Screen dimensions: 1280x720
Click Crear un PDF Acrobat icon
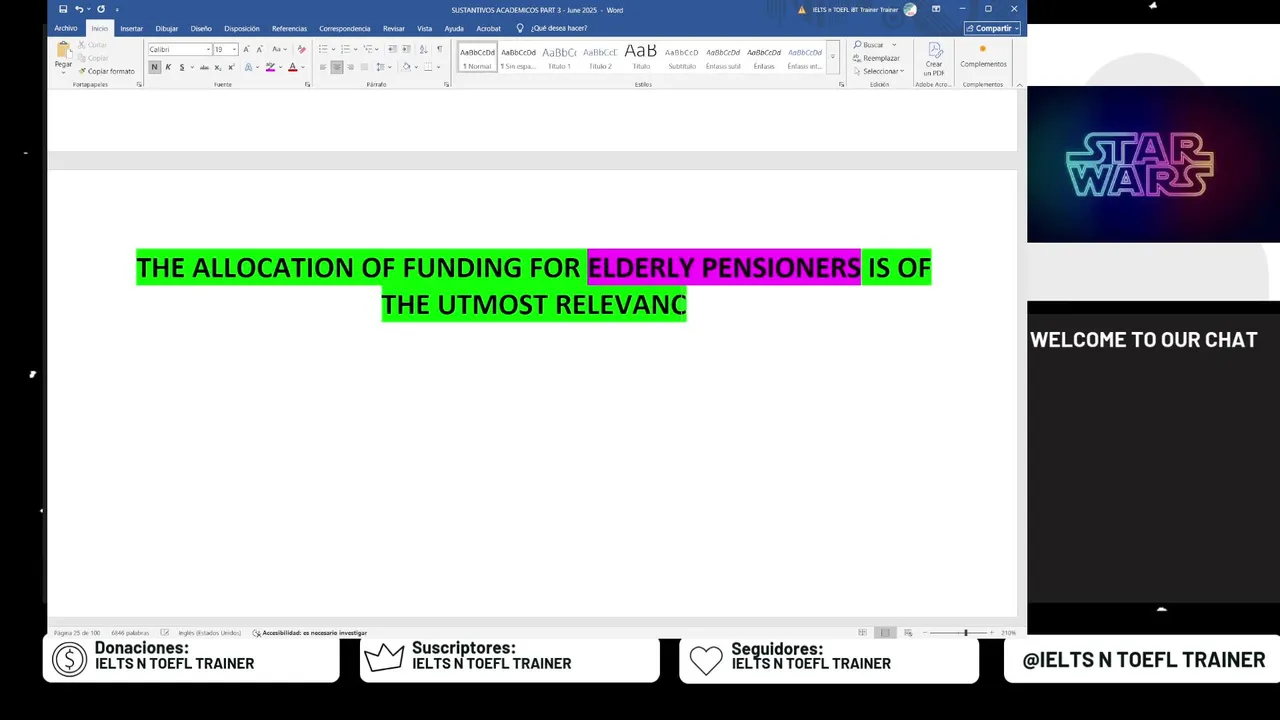click(934, 59)
